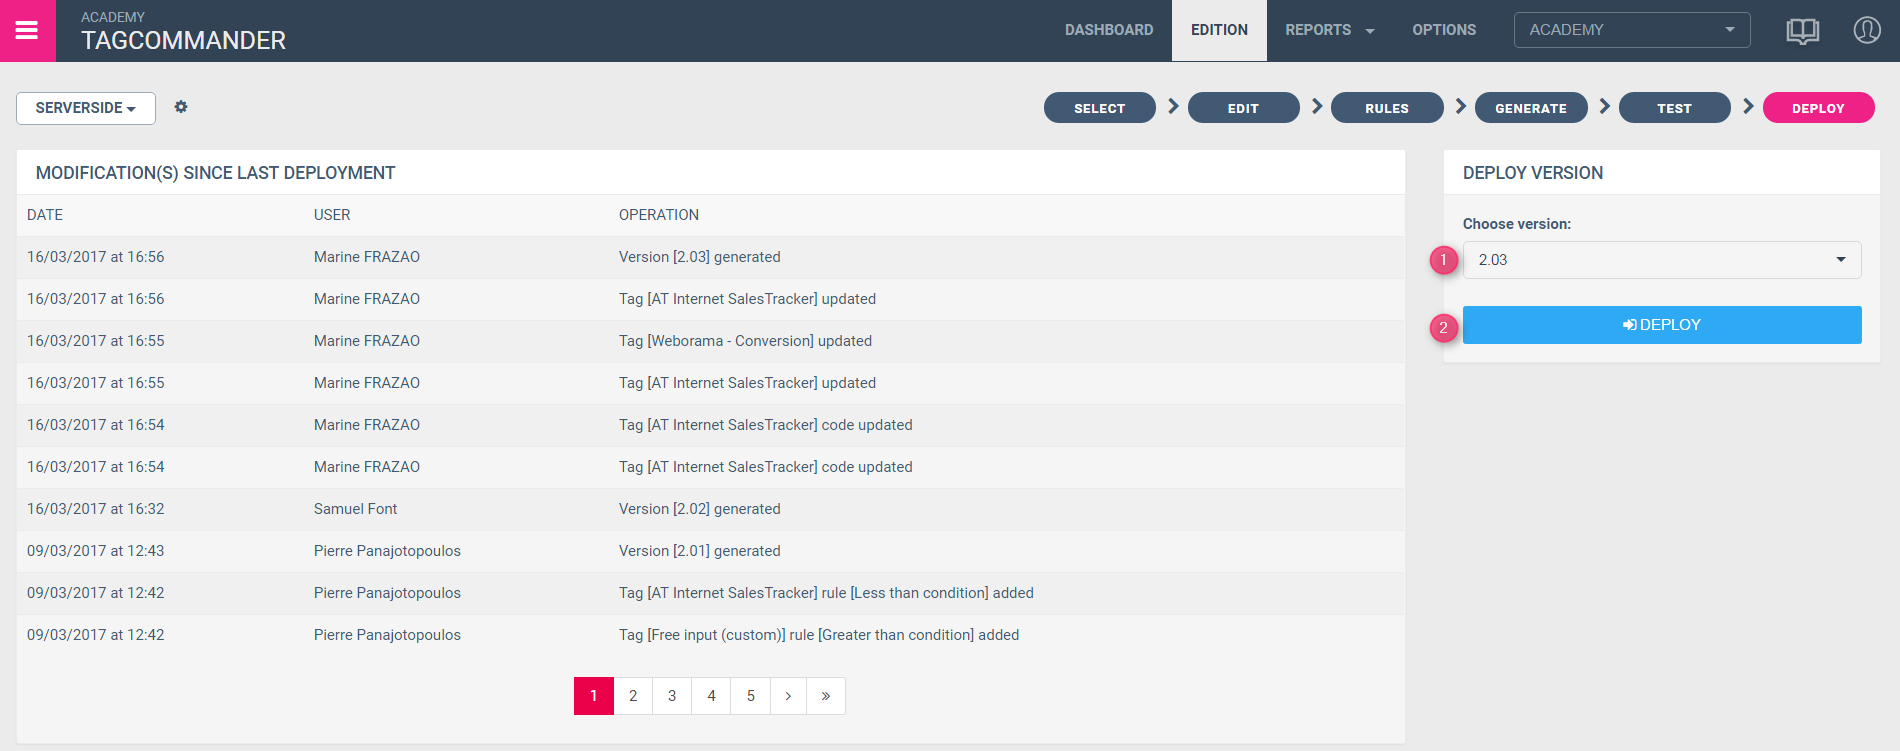Jump to last page double-arrow

826,696
